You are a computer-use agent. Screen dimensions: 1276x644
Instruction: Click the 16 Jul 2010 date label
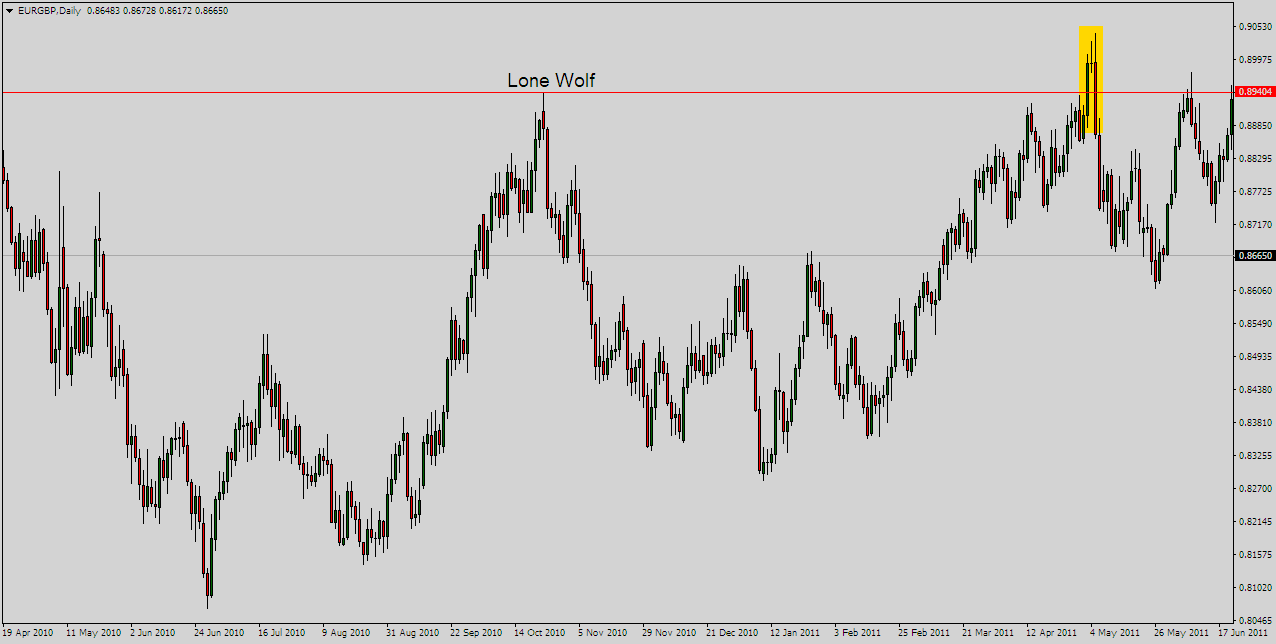tap(282, 633)
